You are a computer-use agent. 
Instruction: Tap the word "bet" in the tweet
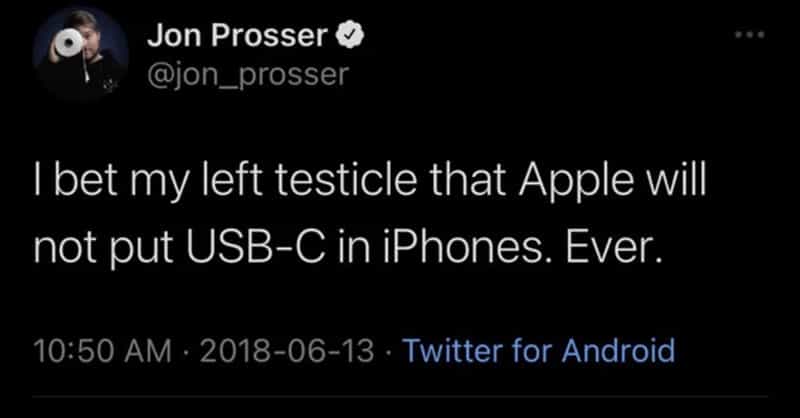(79, 185)
